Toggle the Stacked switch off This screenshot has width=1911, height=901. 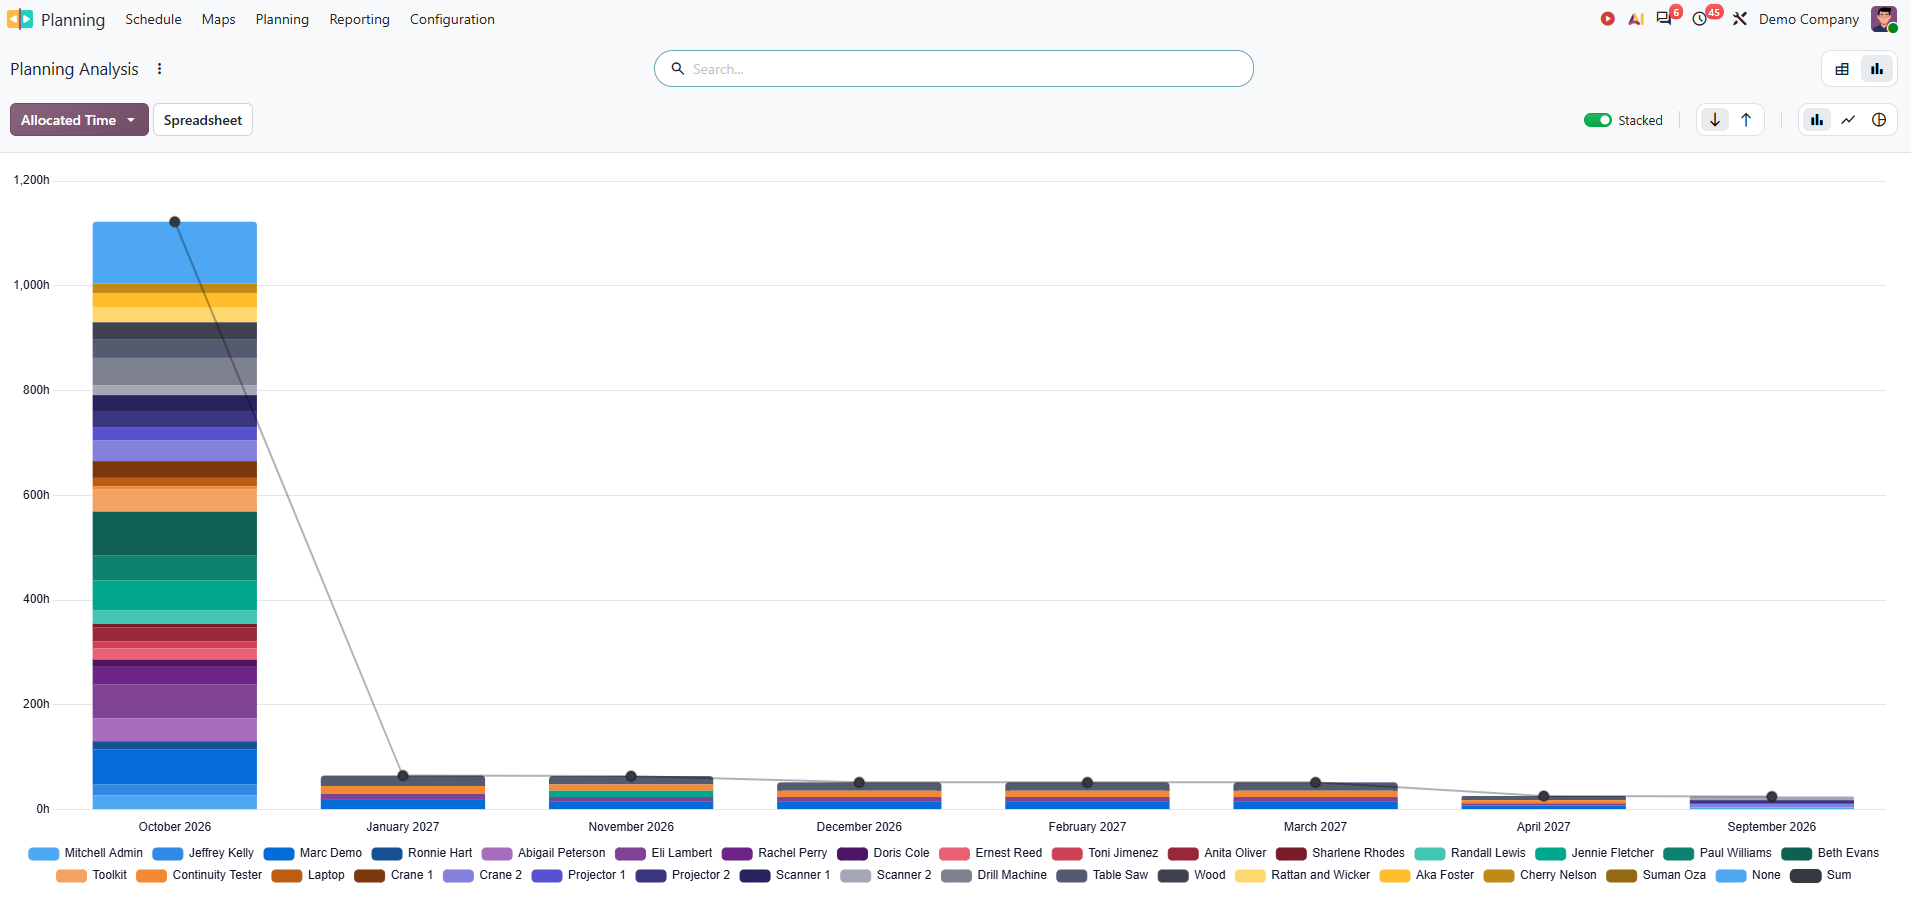[1597, 120]
